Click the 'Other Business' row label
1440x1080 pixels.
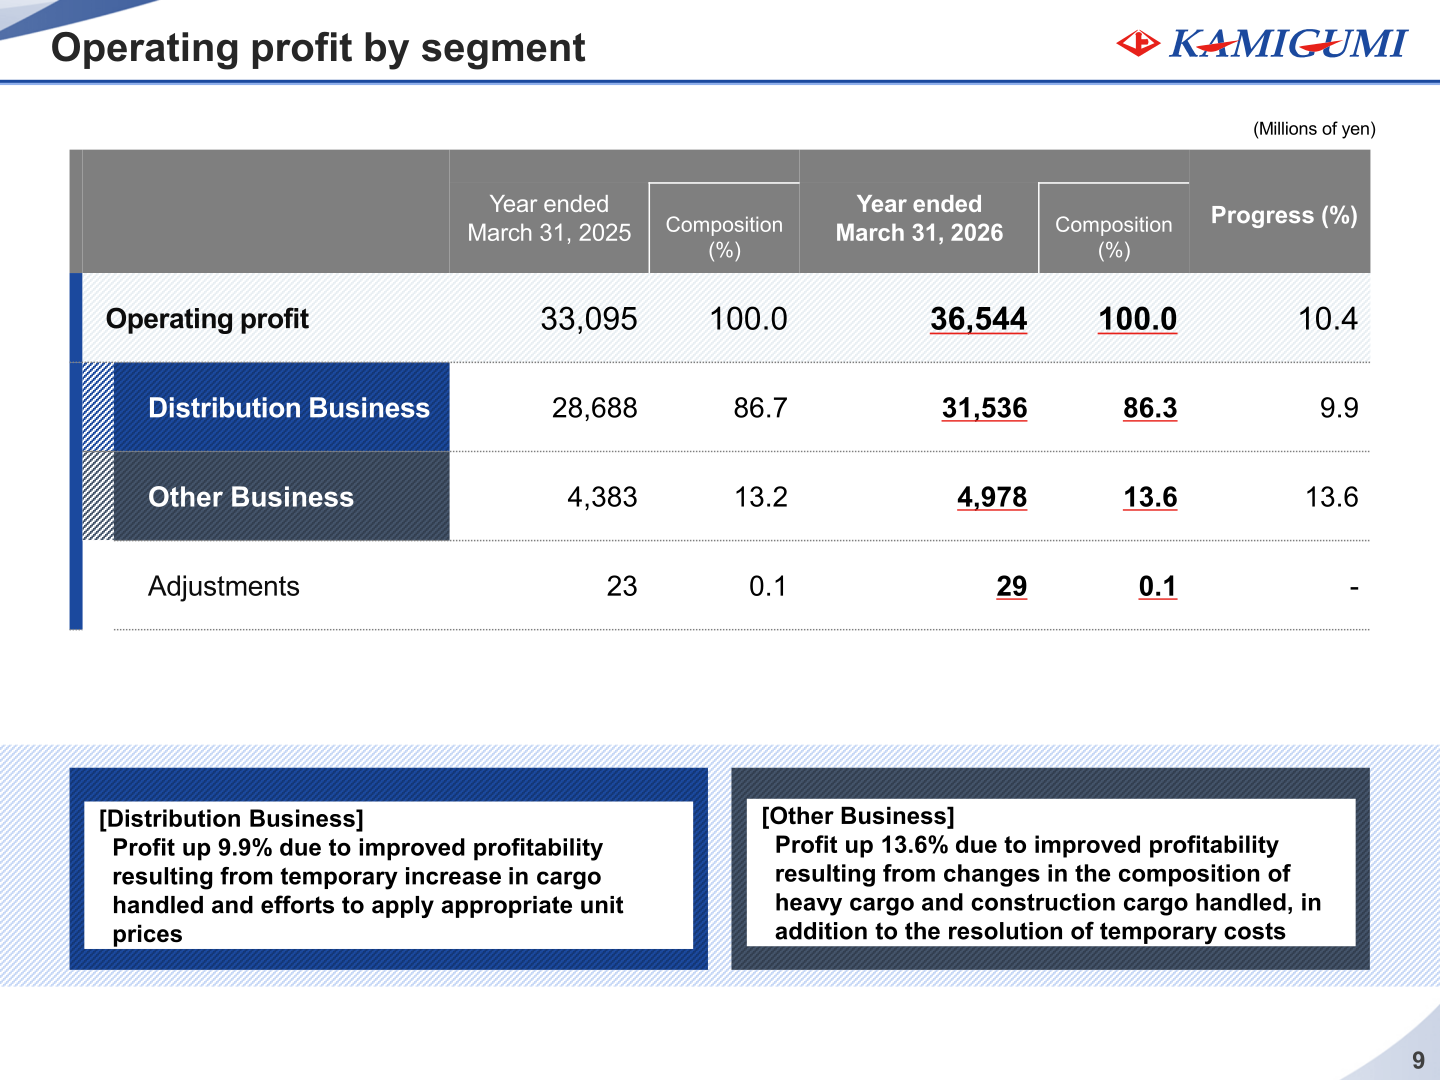tap(251, 497)
